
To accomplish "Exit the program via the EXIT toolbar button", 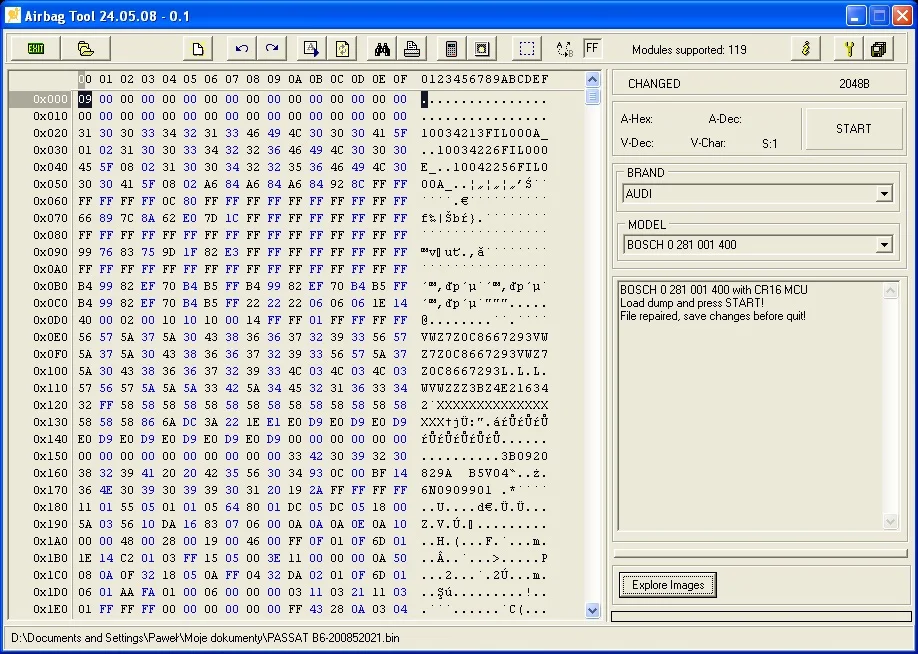I will click(34, 48).
